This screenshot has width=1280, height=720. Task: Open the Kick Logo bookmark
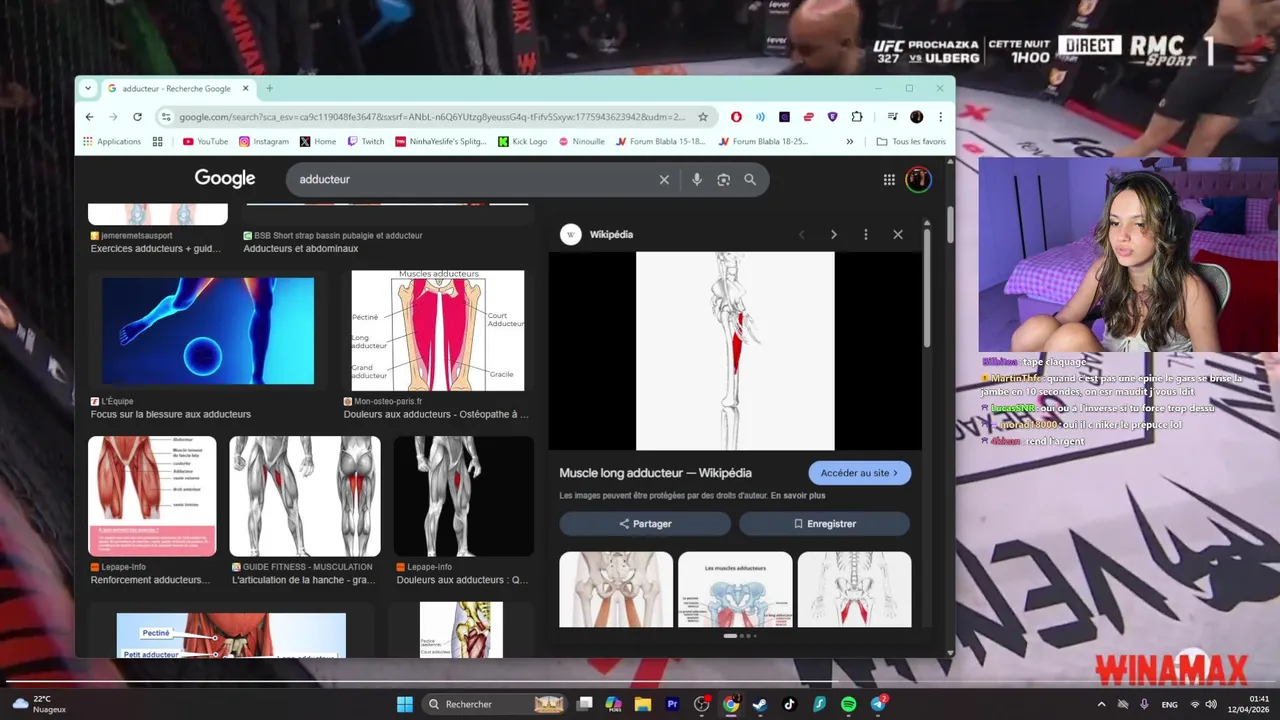(523, 142)
